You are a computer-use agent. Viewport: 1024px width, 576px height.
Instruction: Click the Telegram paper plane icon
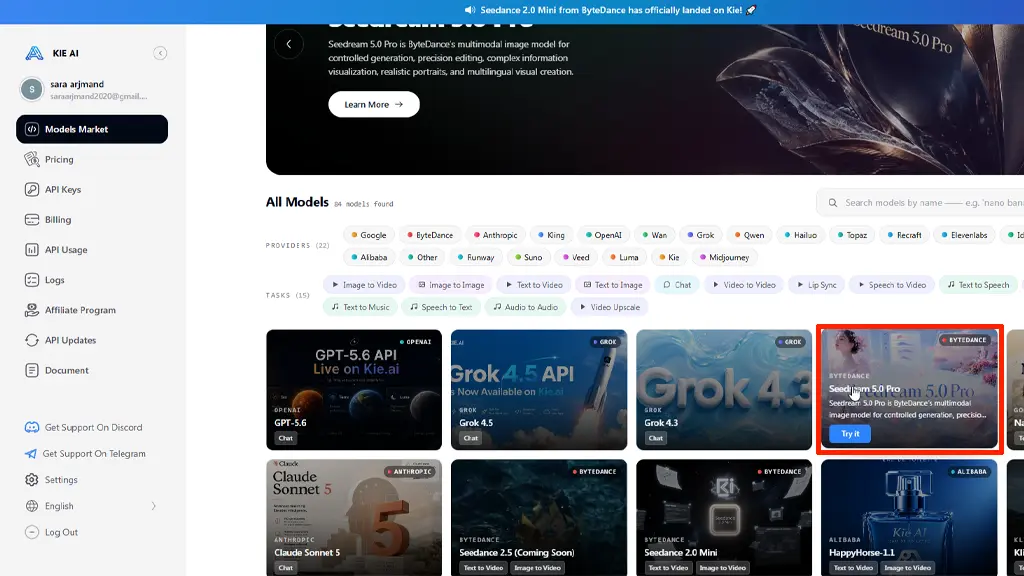tap(31, 453)
